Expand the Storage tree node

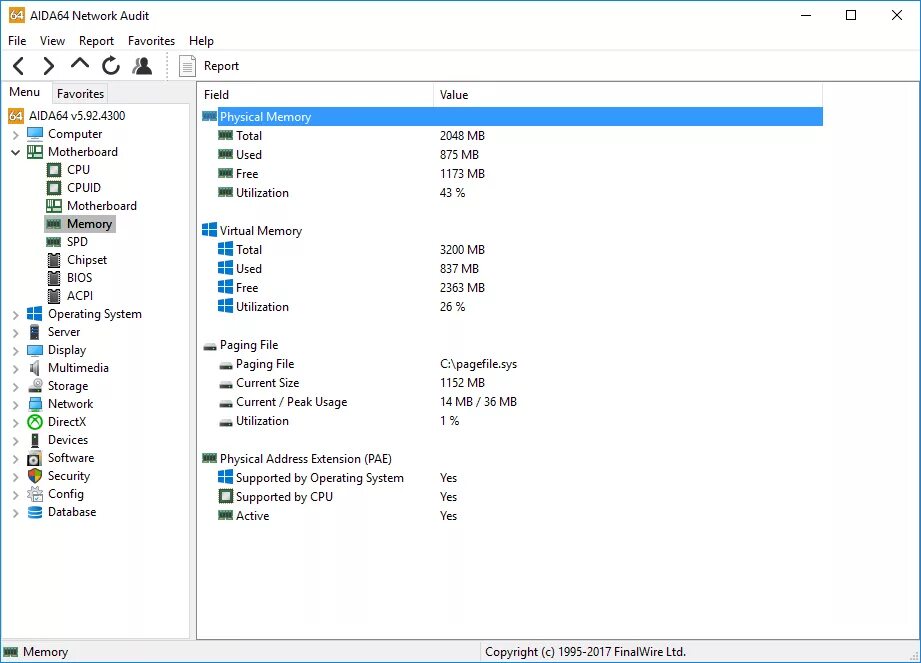pos(16,386)
